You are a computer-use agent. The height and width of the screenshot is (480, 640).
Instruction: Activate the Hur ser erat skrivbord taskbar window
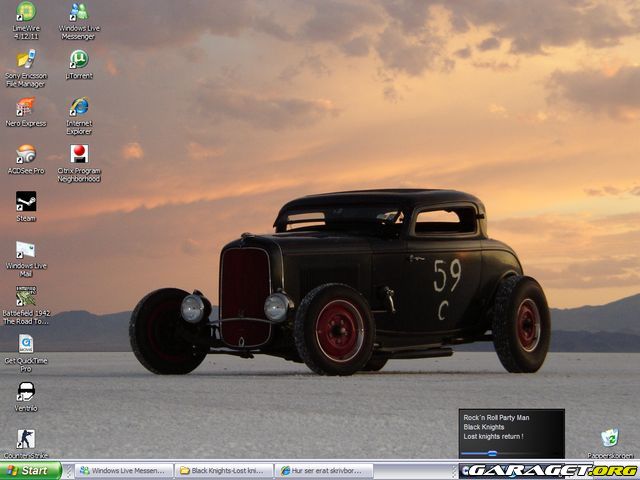click(325, 470)
